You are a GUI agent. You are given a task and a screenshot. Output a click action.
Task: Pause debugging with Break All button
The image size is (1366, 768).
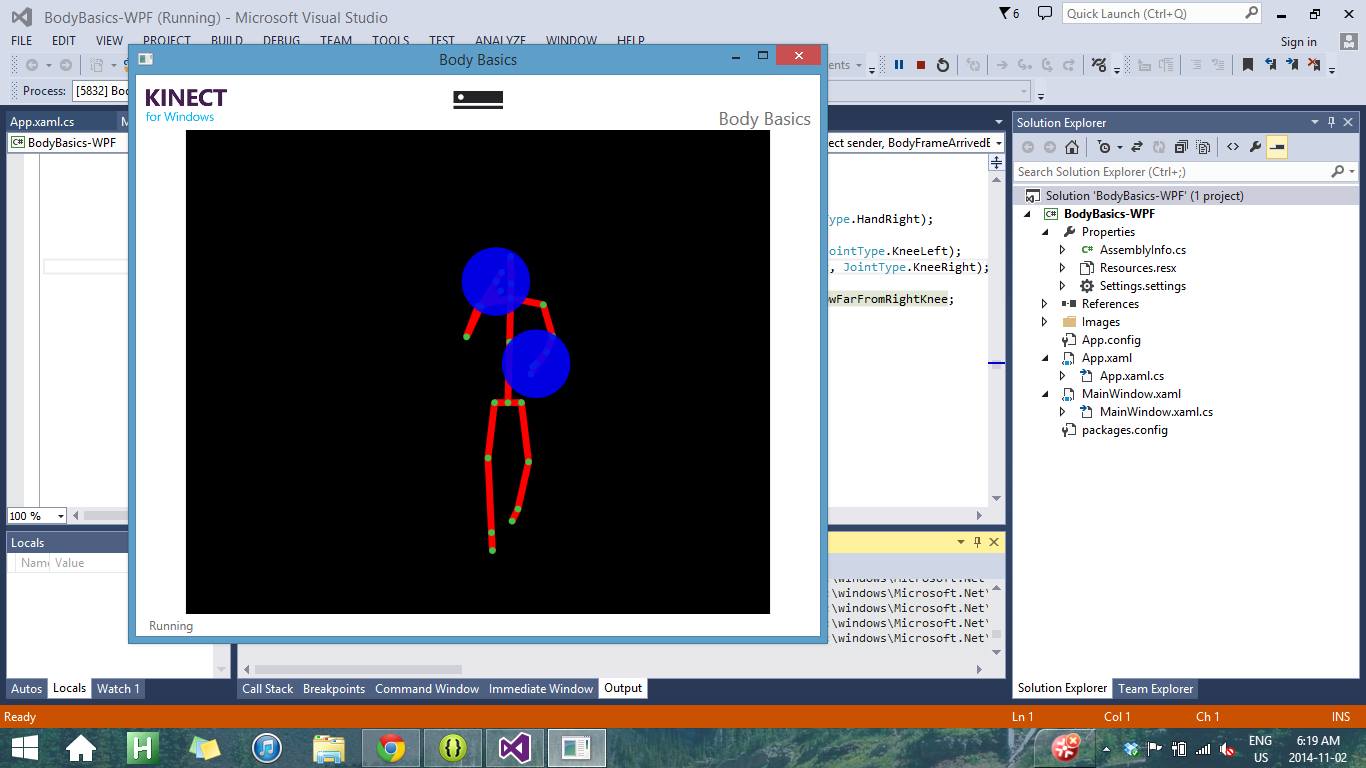click(x=899, y=65)
